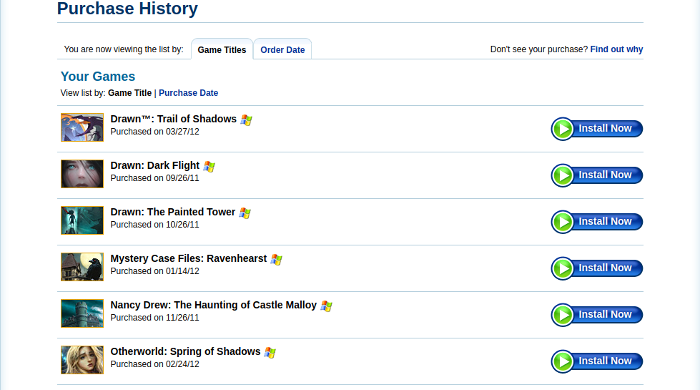Click Windows icon beside Drawn: Trail of Shadows

(x=246, y=120)
